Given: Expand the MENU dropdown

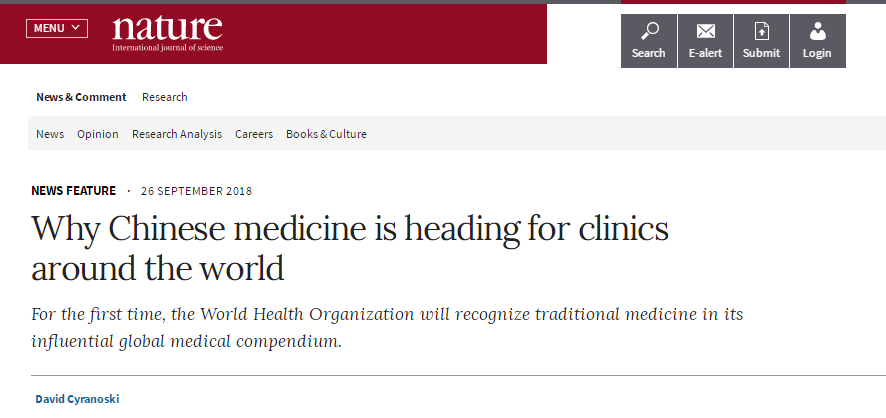Looking at the screenshot, I should [57, 28].
